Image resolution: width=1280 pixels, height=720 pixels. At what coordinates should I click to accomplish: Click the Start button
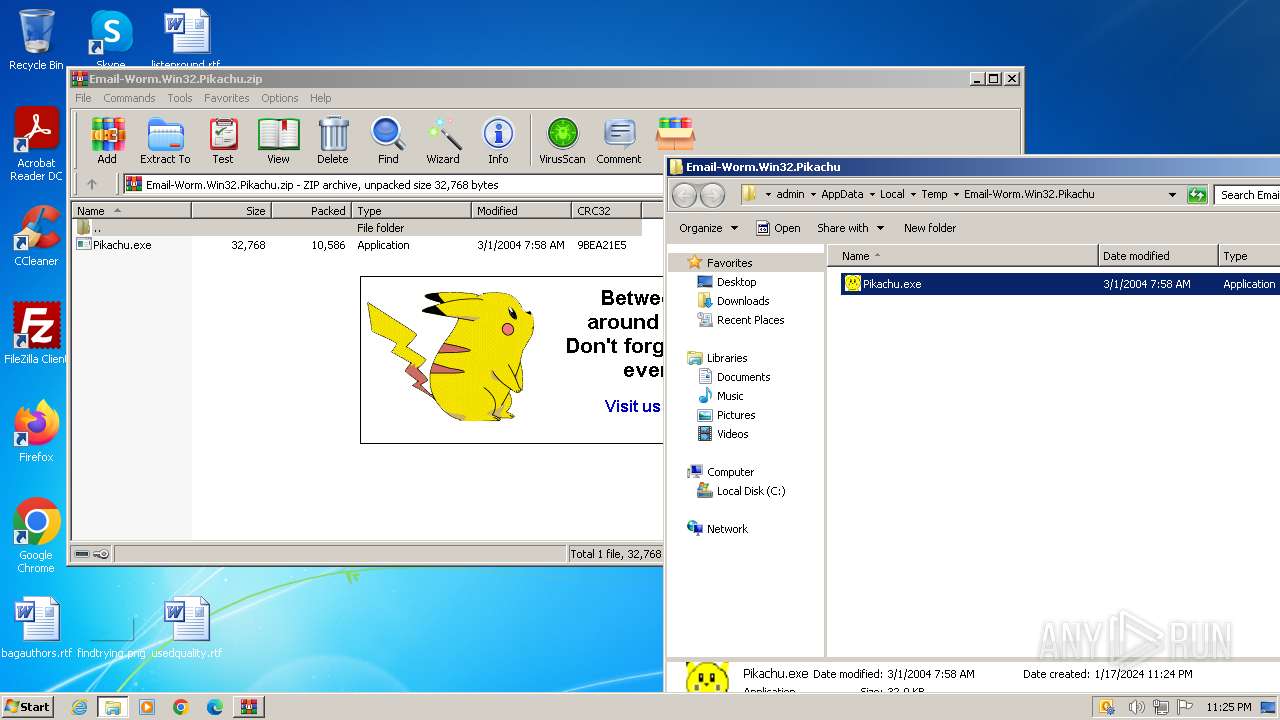(27, 706)
